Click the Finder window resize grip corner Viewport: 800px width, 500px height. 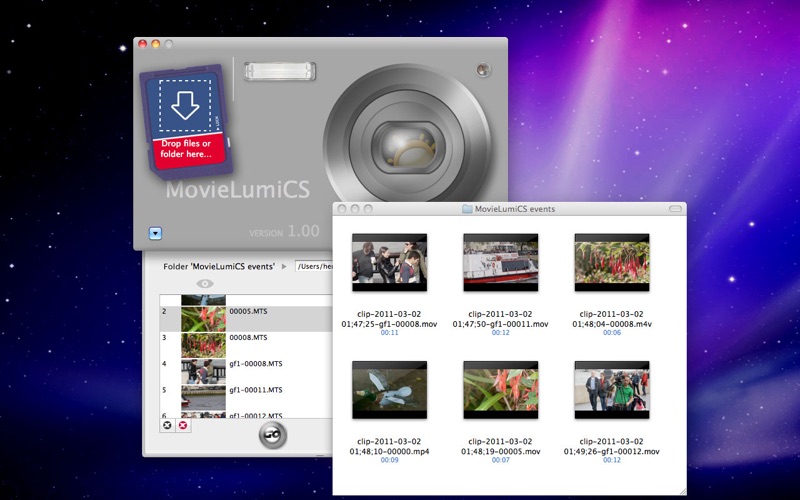point(682,491)
